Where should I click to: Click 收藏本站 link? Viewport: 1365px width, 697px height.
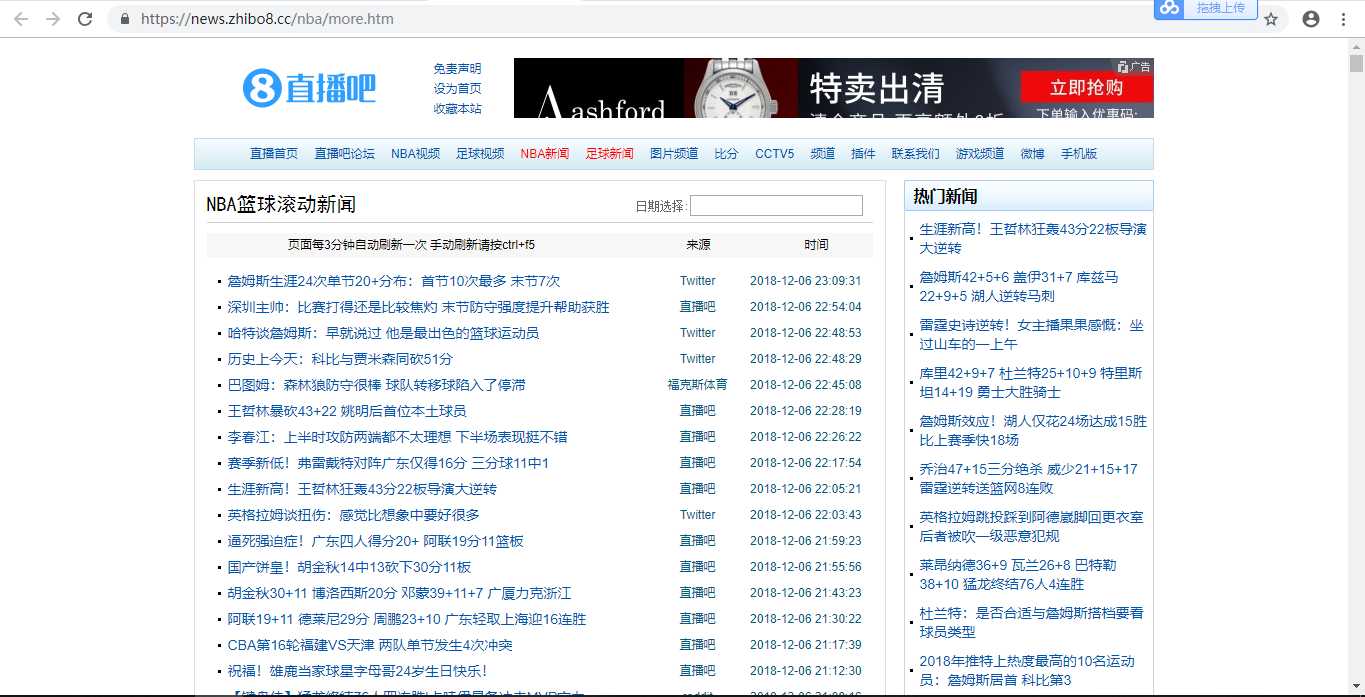click(x=457, y=109)
